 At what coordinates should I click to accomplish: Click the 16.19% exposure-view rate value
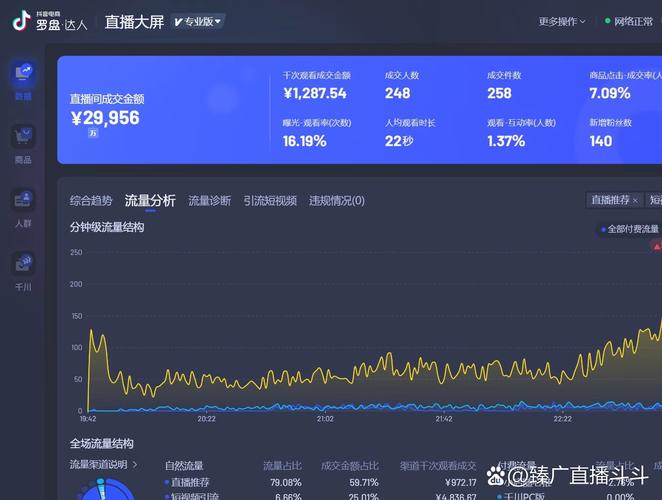click(x=304, y=141)
